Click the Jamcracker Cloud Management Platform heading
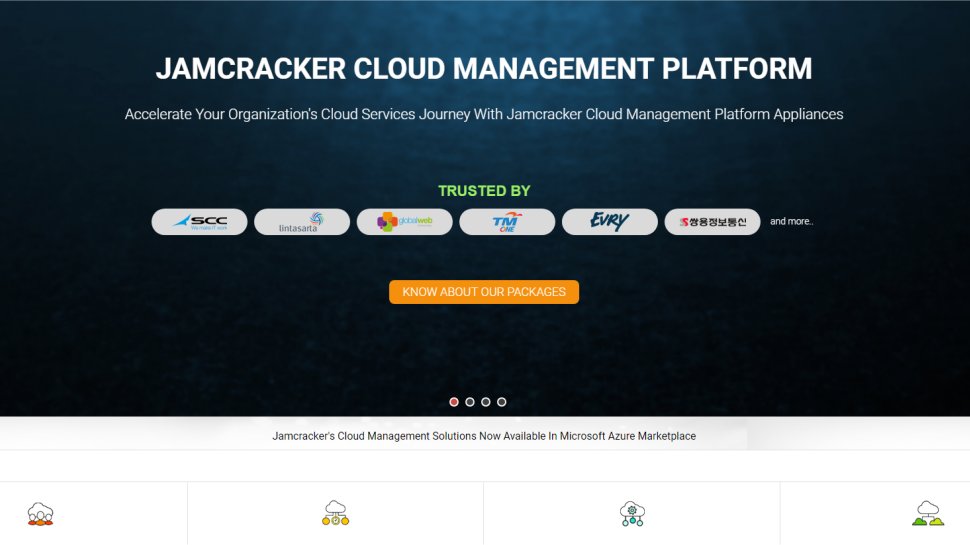The width and height of the screenshot is (970, 545). [484, 69]
